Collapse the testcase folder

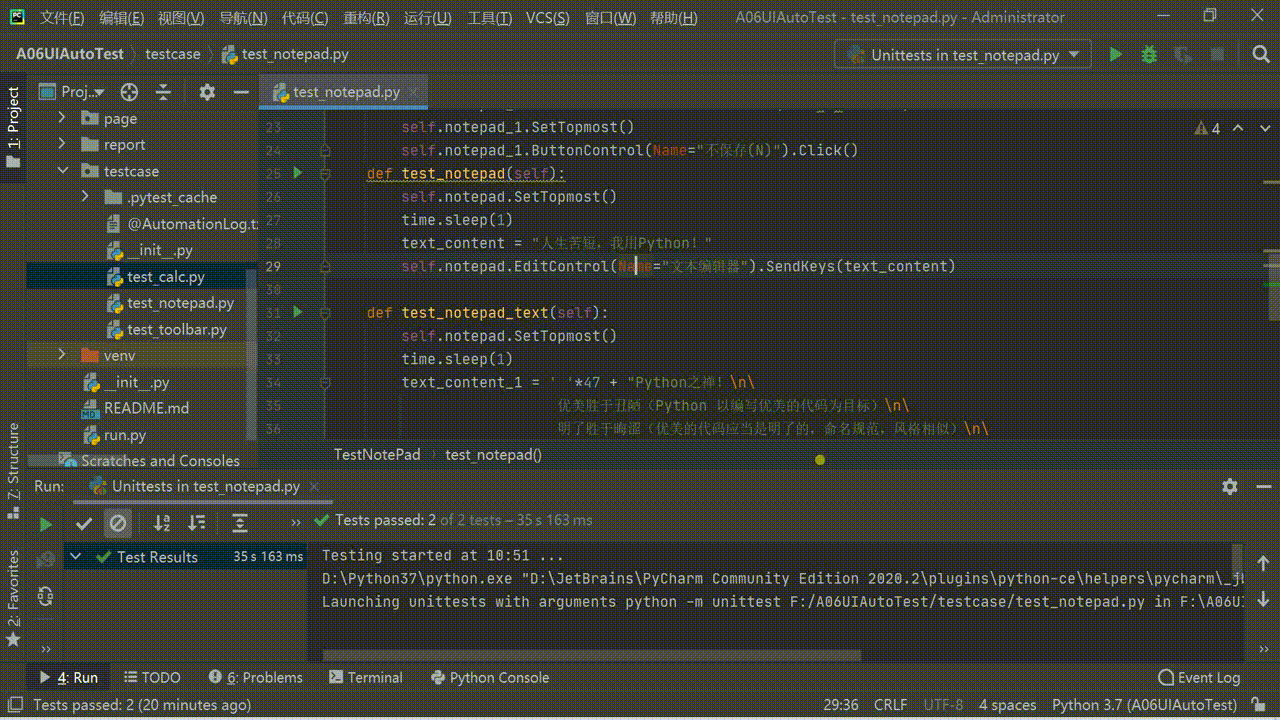click(x=62, y=171)
